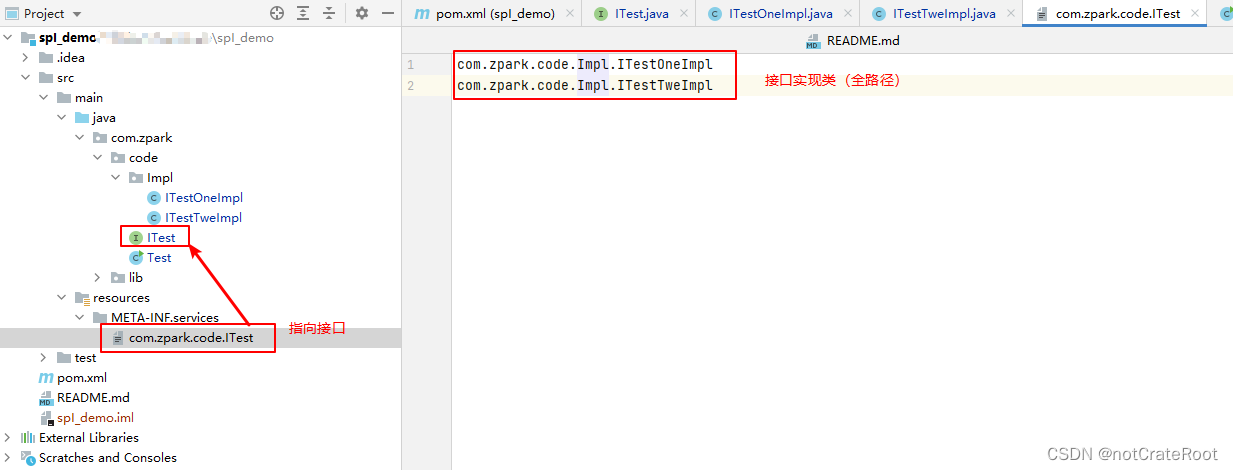Click line number 1 in the gutter

coord(410,65)
